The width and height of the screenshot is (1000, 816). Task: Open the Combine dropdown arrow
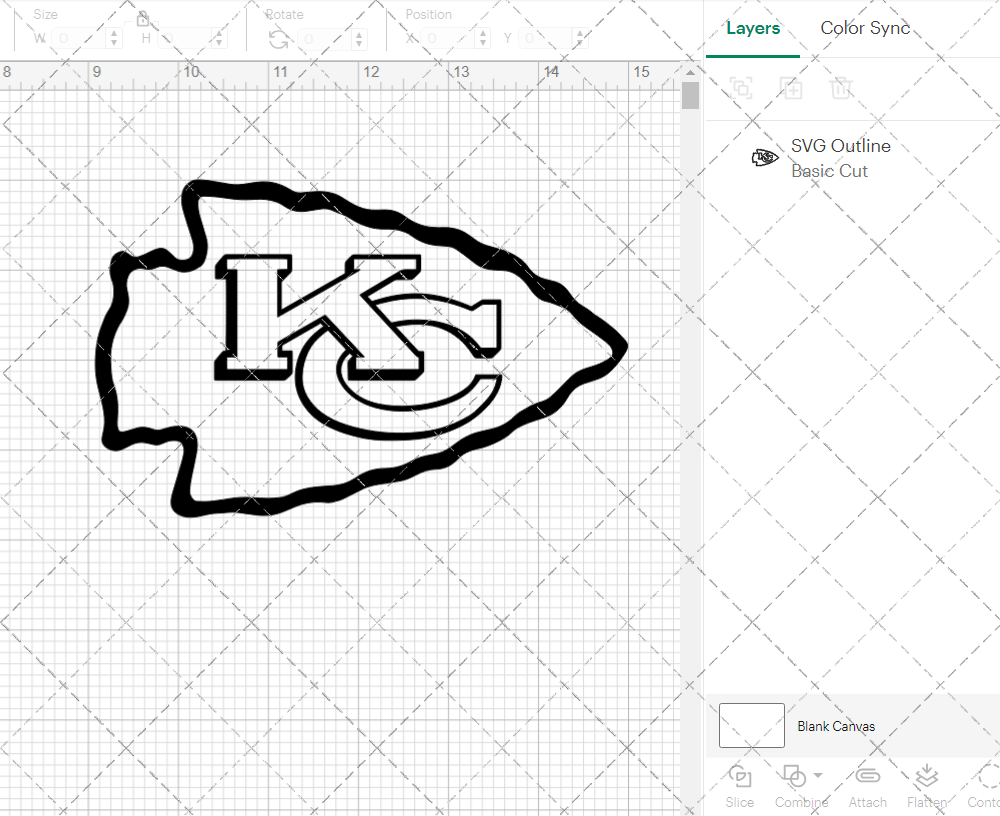[818, 775]
